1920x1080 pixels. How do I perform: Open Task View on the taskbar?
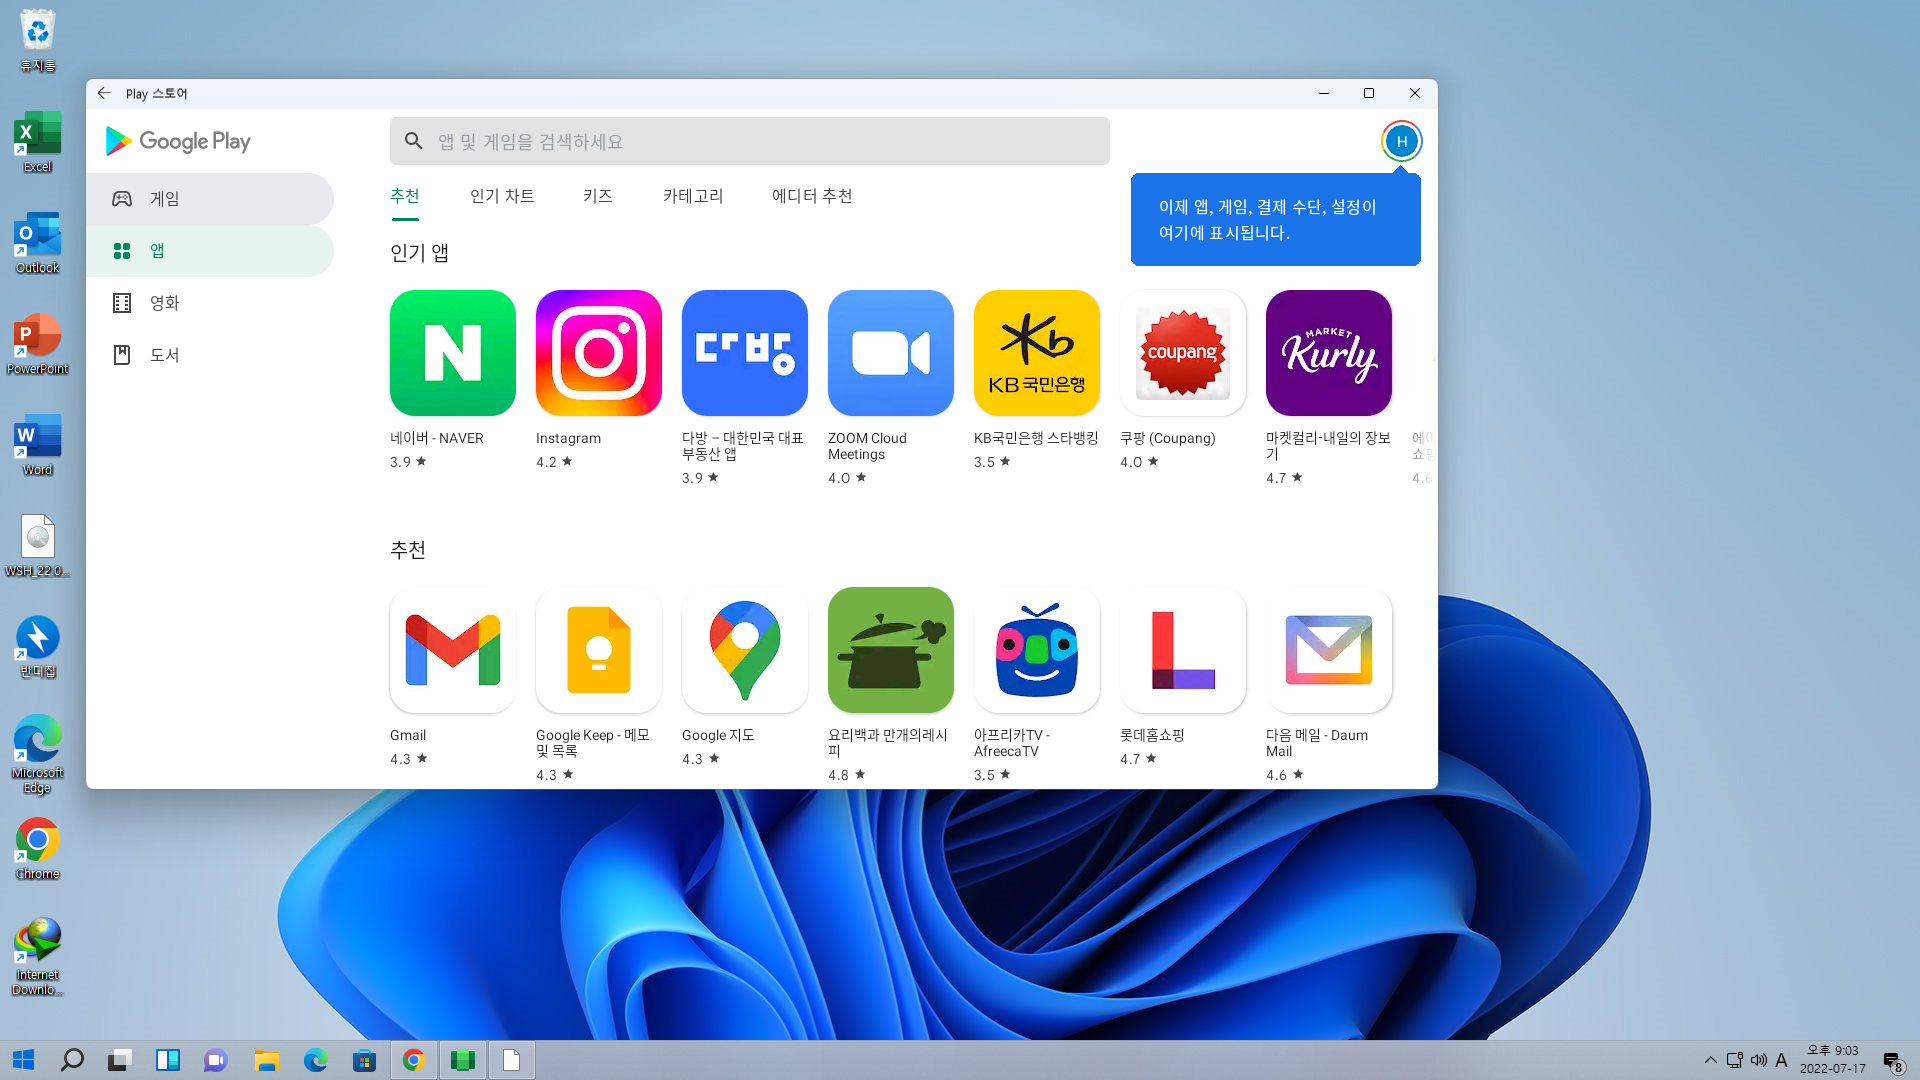[120, 1060]
